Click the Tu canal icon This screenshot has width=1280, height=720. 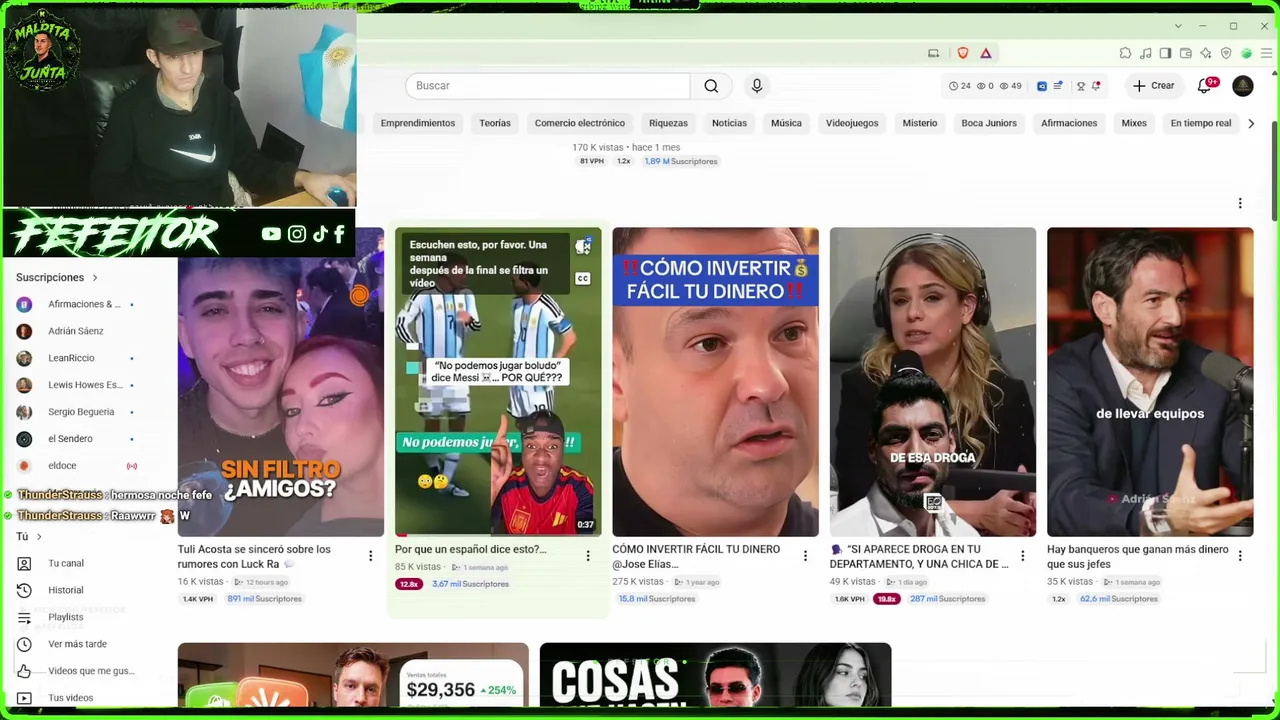click(24, 563)
